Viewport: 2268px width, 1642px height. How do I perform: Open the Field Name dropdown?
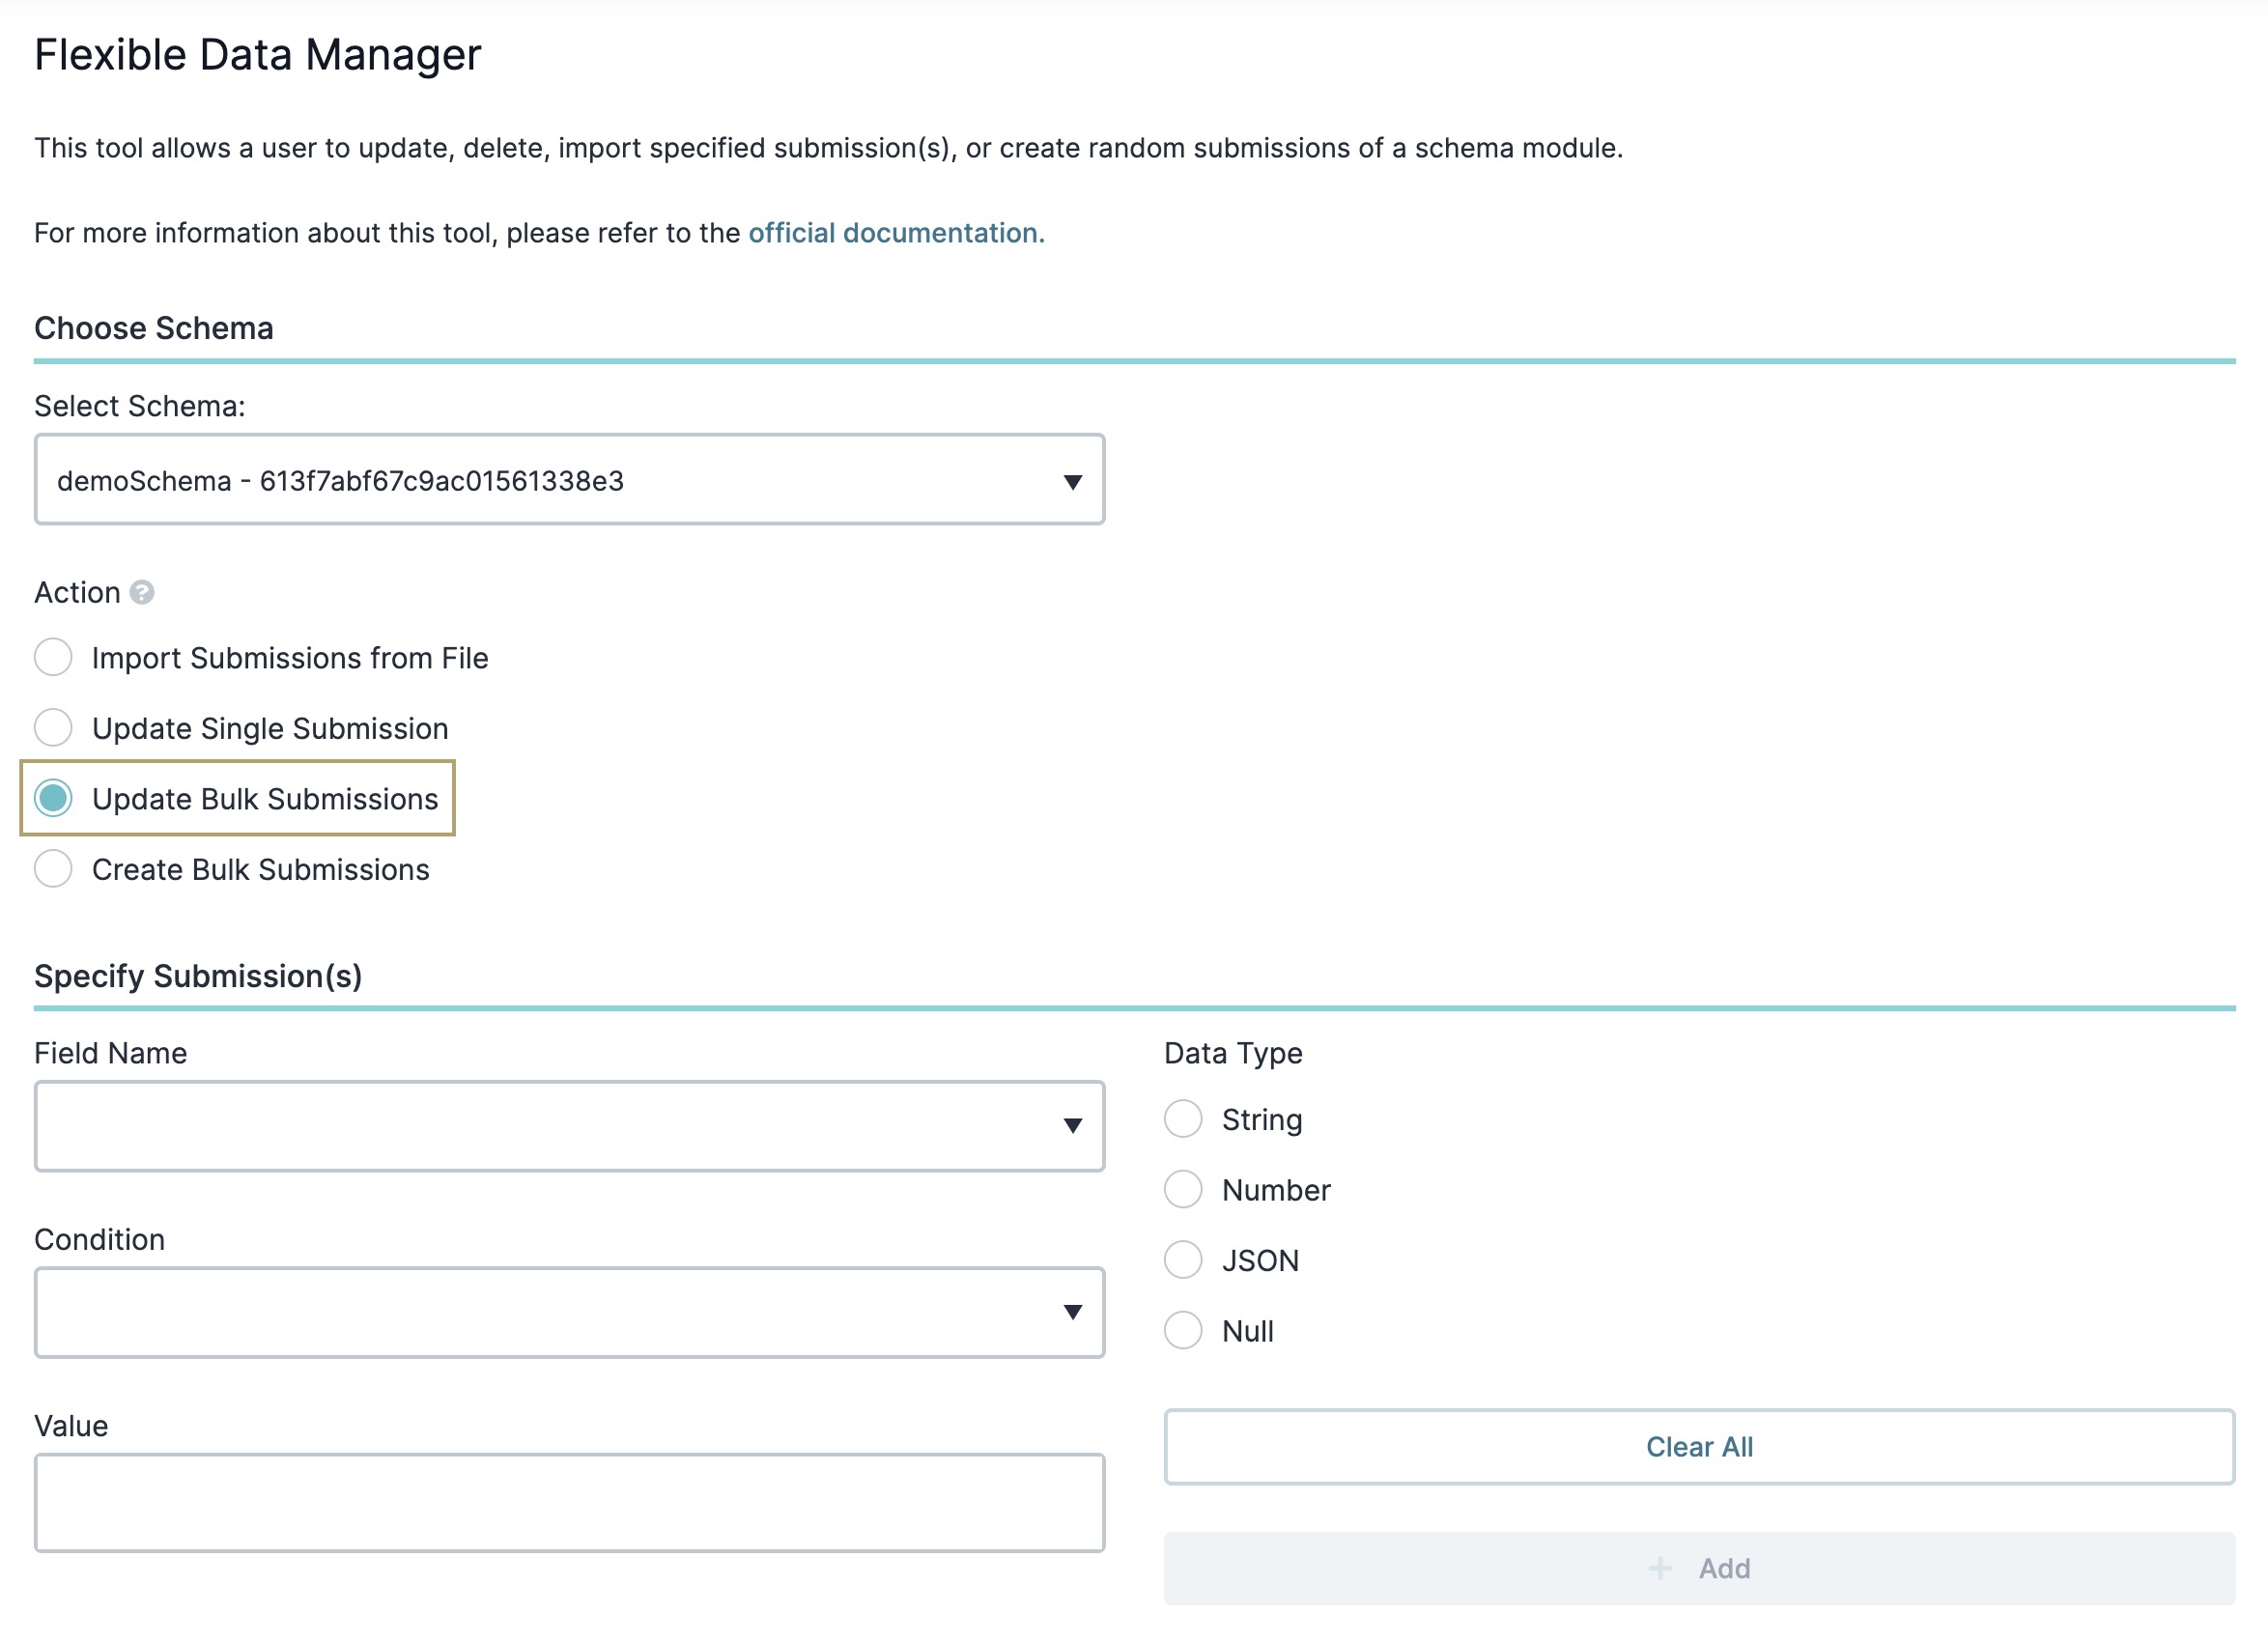click(570, 1126)
